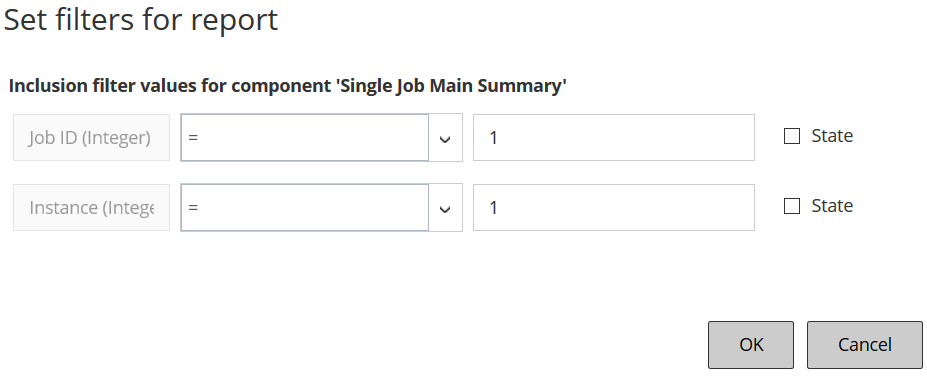The image size is (927, 378).
Task: Click the value '1' in the Job ID row
Action: coord(494,138)
